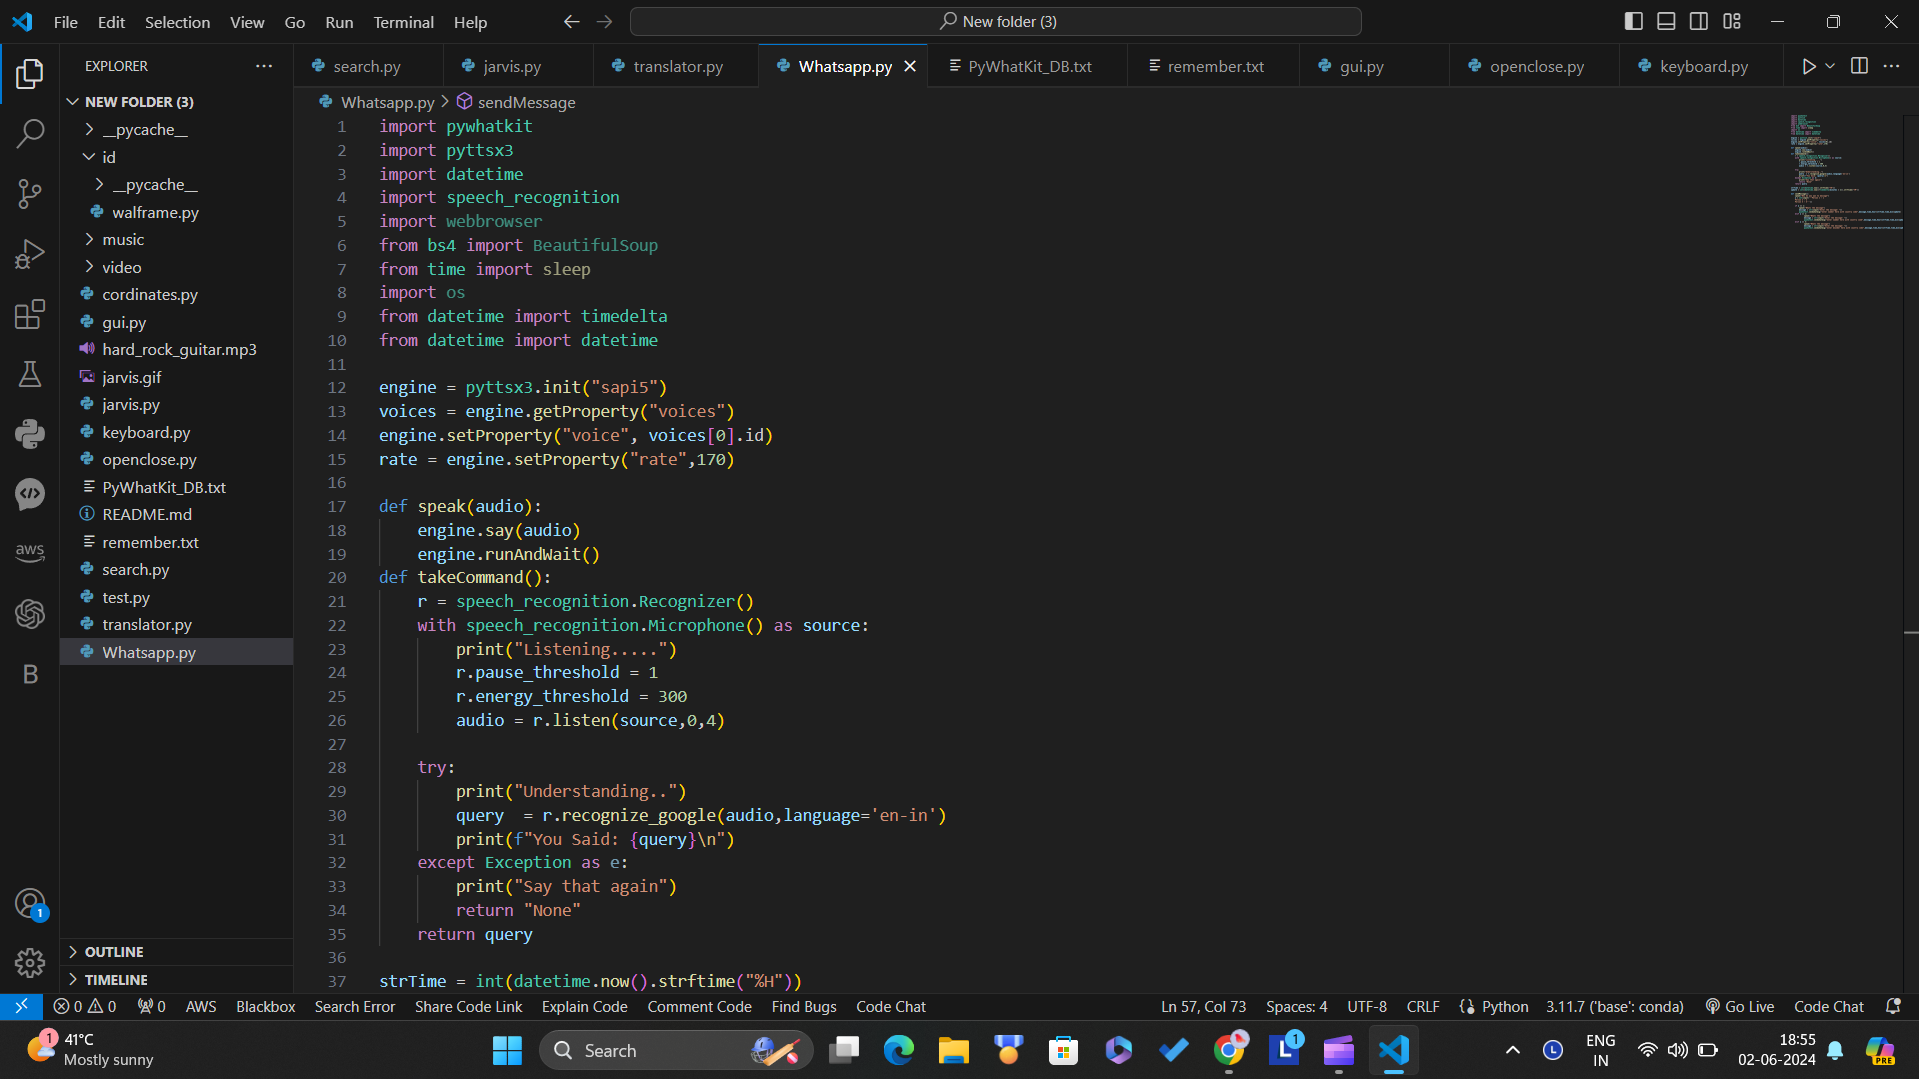Toggle the primary side bar layout button

[1633, 21]
